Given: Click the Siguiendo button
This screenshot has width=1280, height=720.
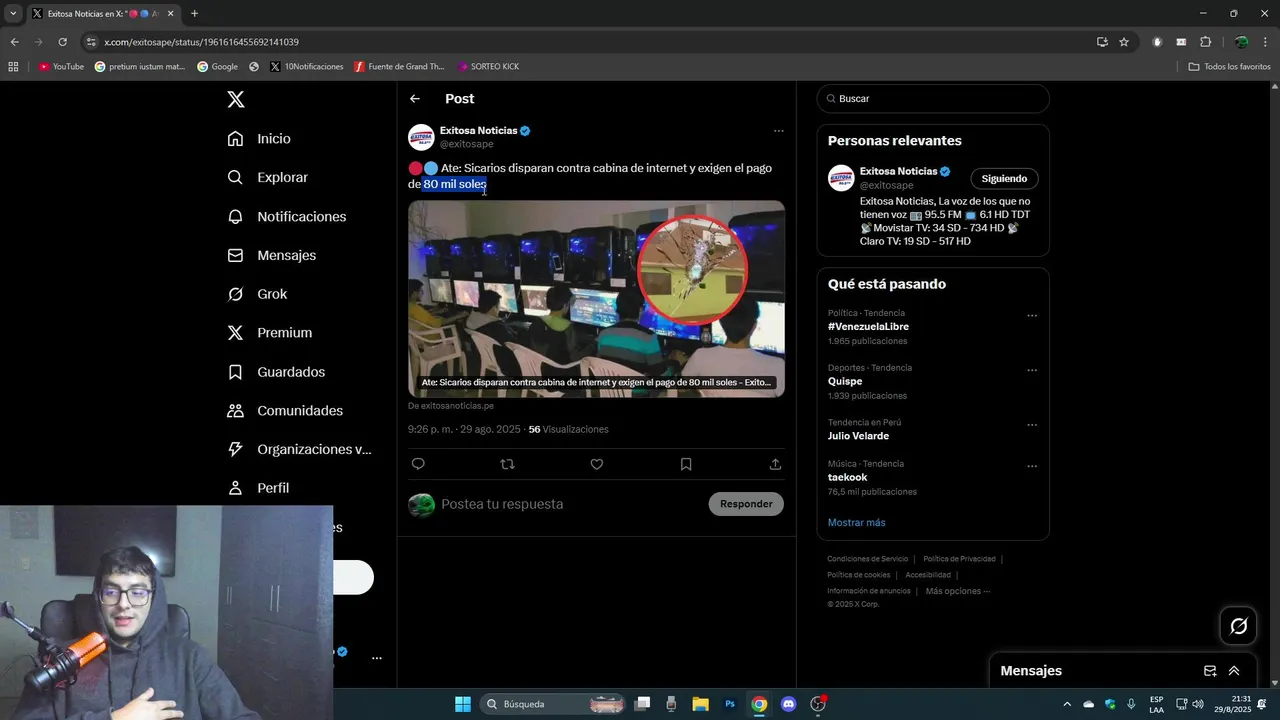Looking at the screenshot, I should tap(1004, 179).
